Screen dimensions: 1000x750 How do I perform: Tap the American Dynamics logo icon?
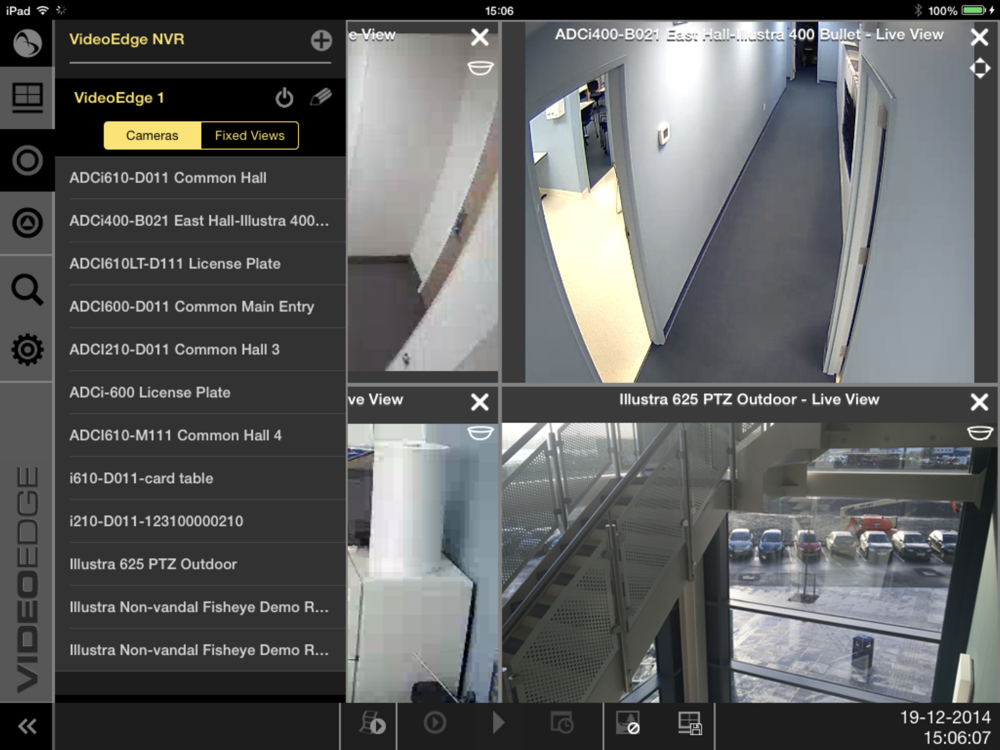pyautogui.click(x=27, y=43)
